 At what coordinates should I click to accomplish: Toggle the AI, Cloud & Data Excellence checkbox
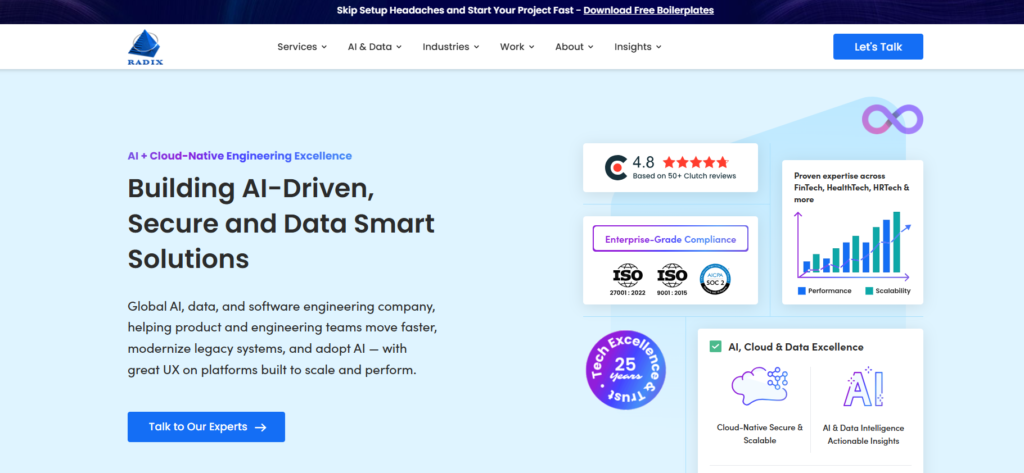point(715,347)
